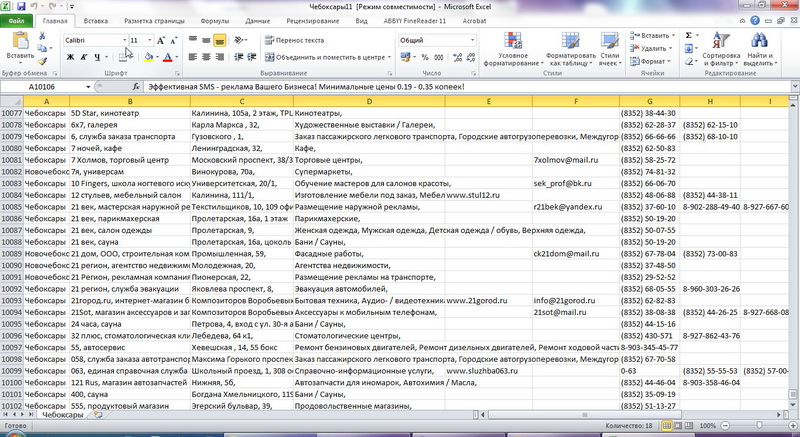Click the decrease indent icon
Image resolution: width=800 pixels, height=437 pixels.
coord(238,57)
